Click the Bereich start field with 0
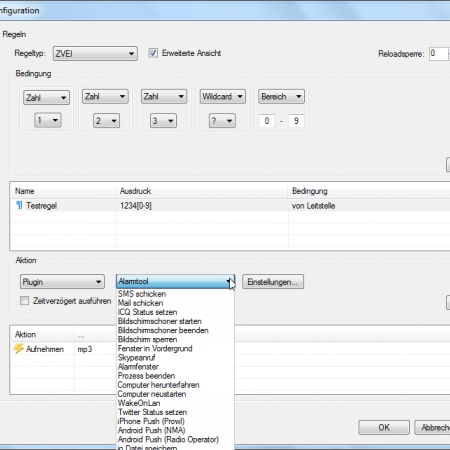 point(267,121)
